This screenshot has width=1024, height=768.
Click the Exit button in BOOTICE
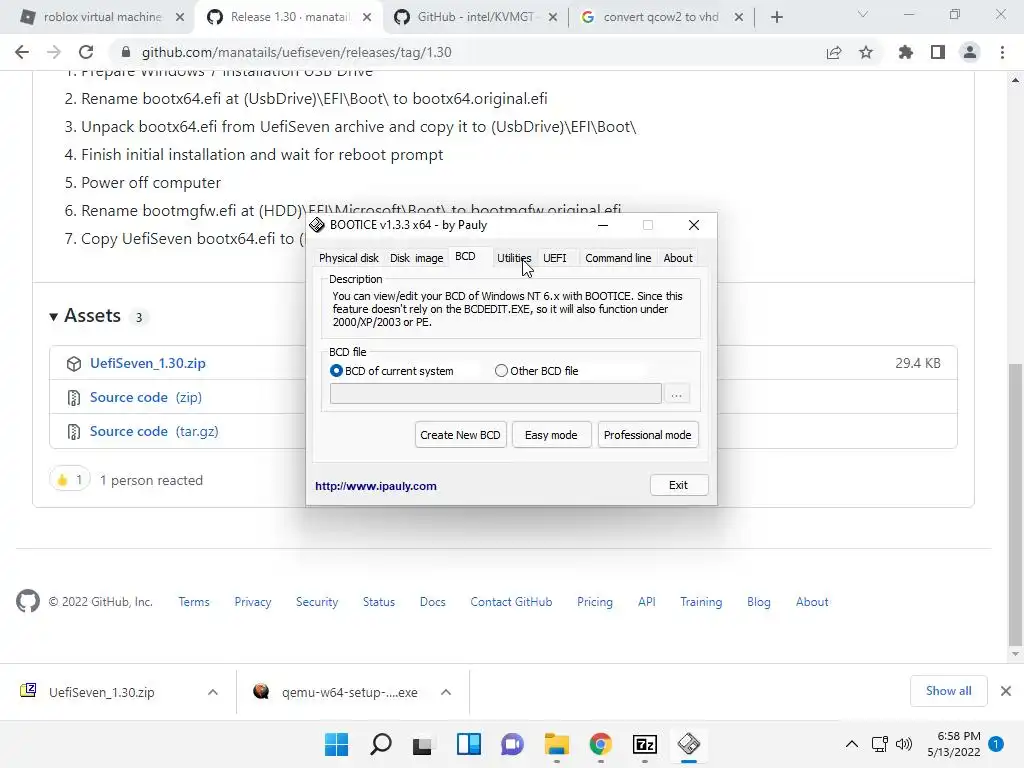click(679, 485)
